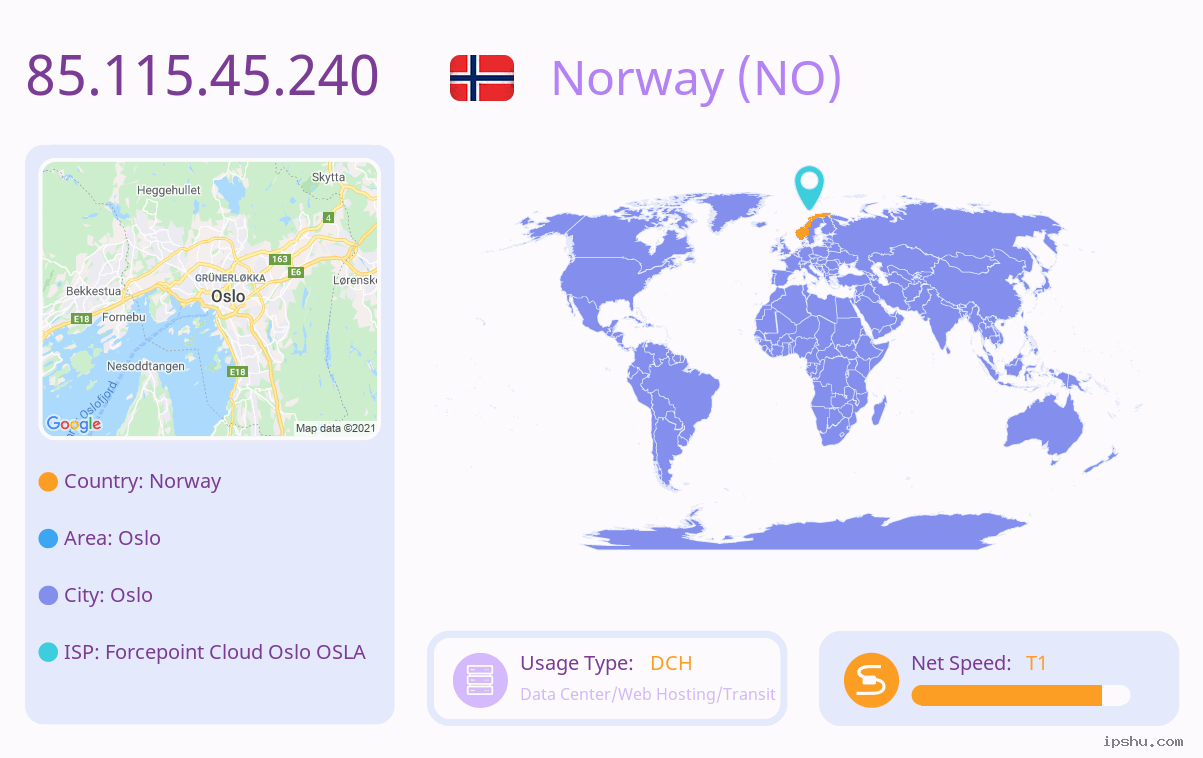Click the purple dot beside City: Oslo
The image size is (1203, 758).
[48, 596]
